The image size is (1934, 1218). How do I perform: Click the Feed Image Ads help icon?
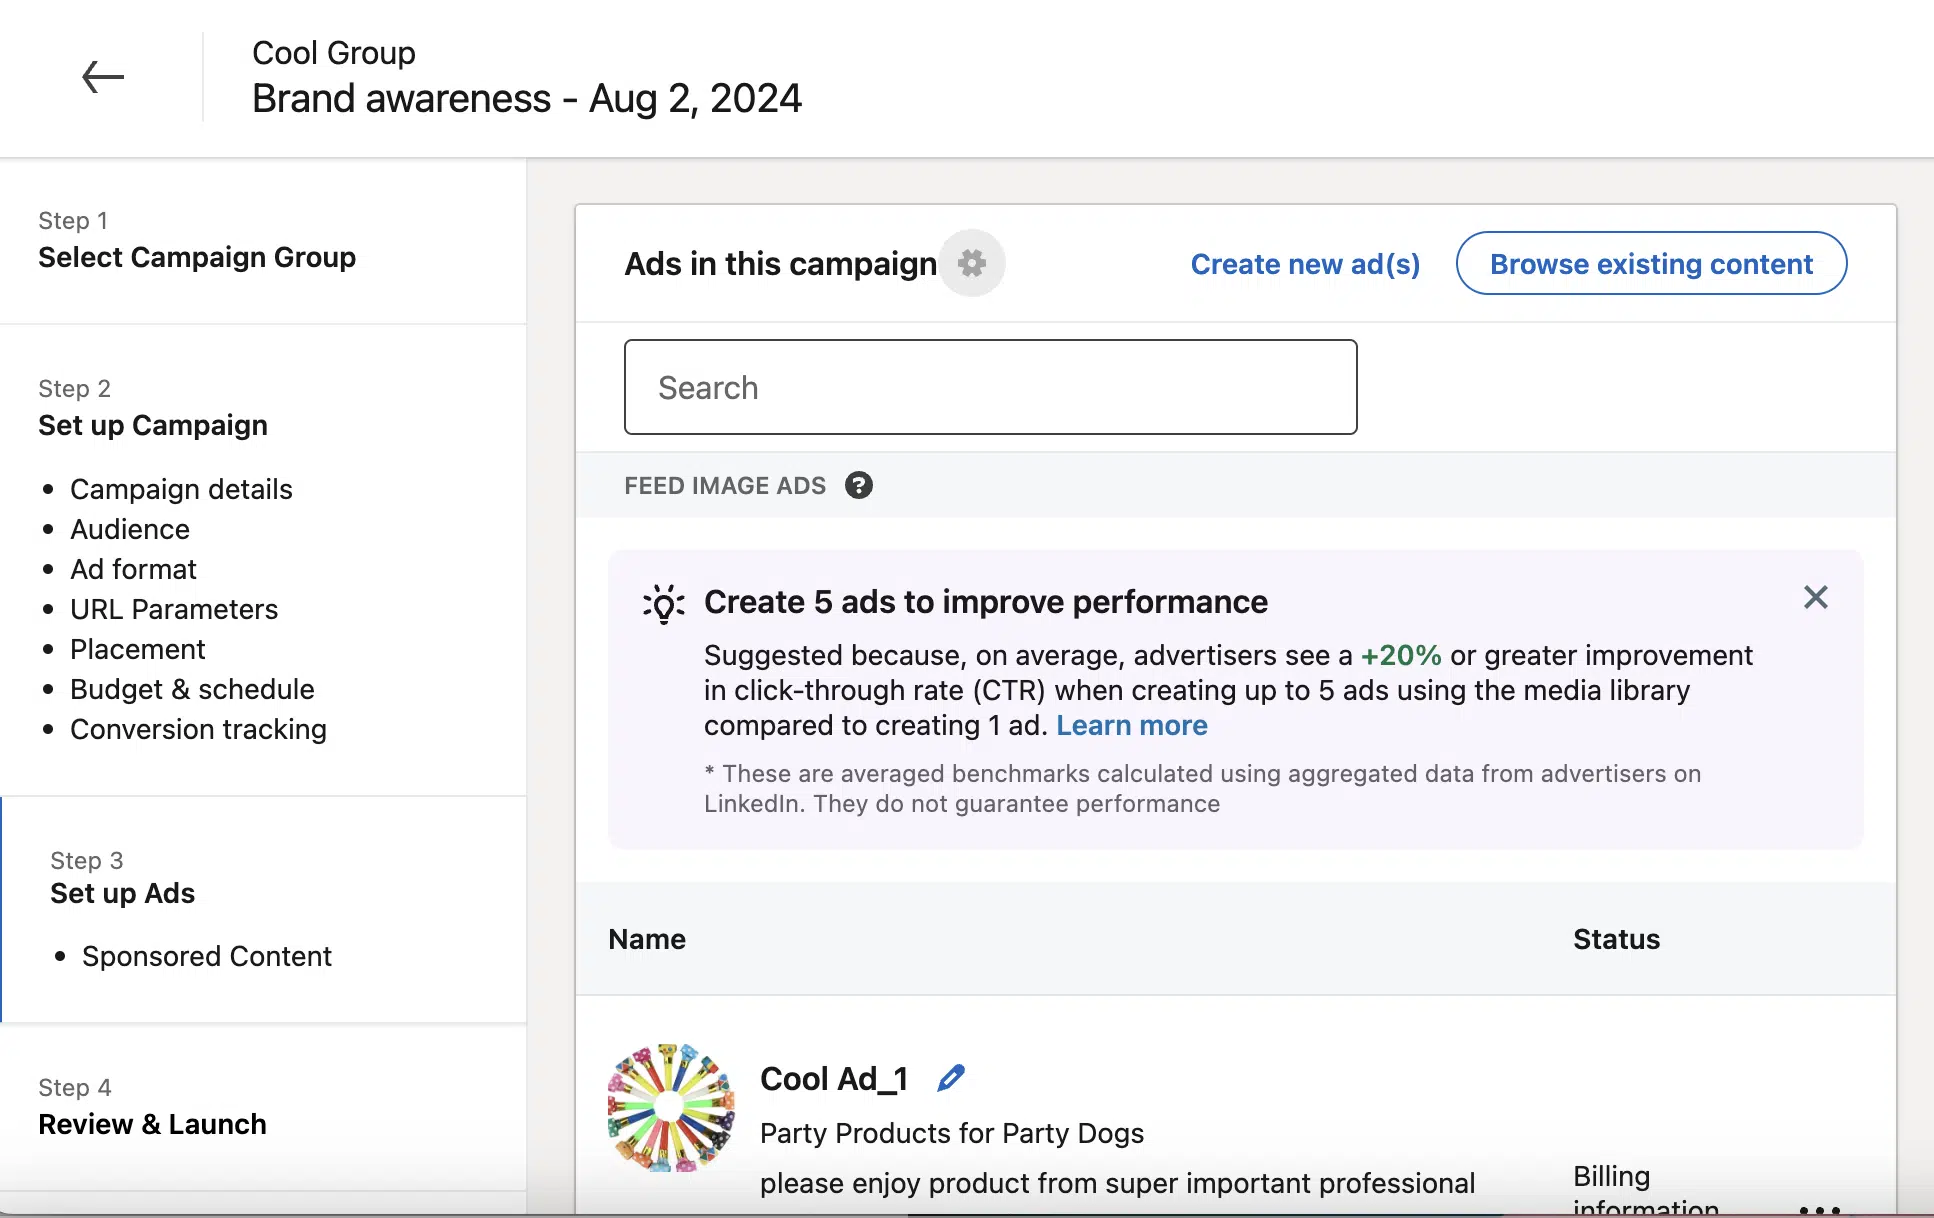(x=859, y=485)
